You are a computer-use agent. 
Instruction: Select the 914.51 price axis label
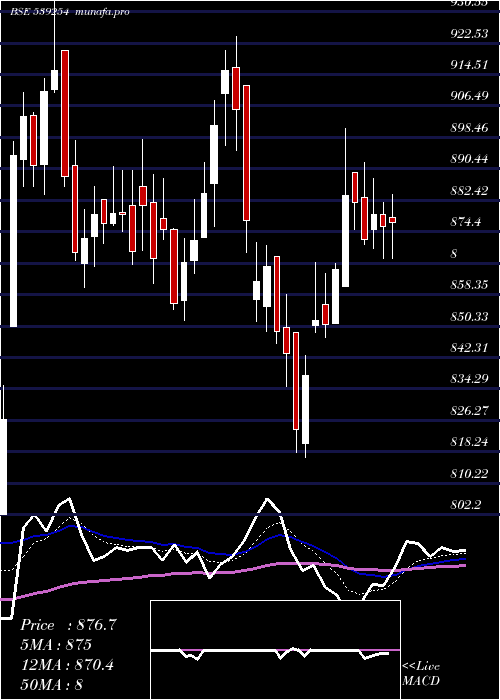[467, 65]
